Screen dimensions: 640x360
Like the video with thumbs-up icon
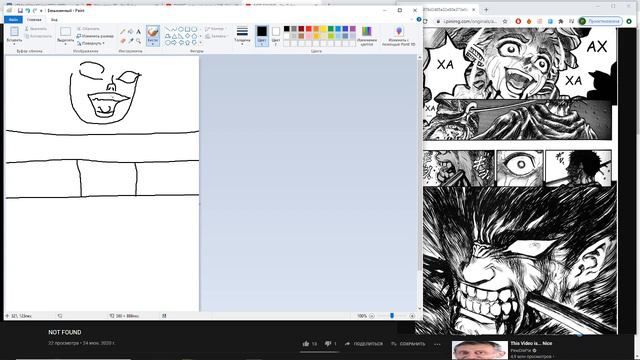tap(306, 344)
